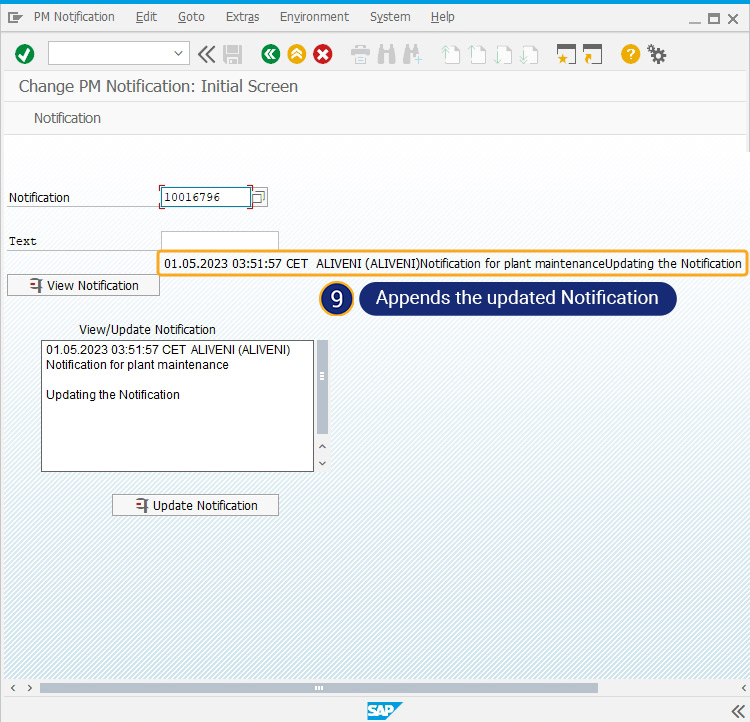Viewport: 750px width, 722px height.
Task: Click the yellow Exit icon
Action: click(297, 54)
